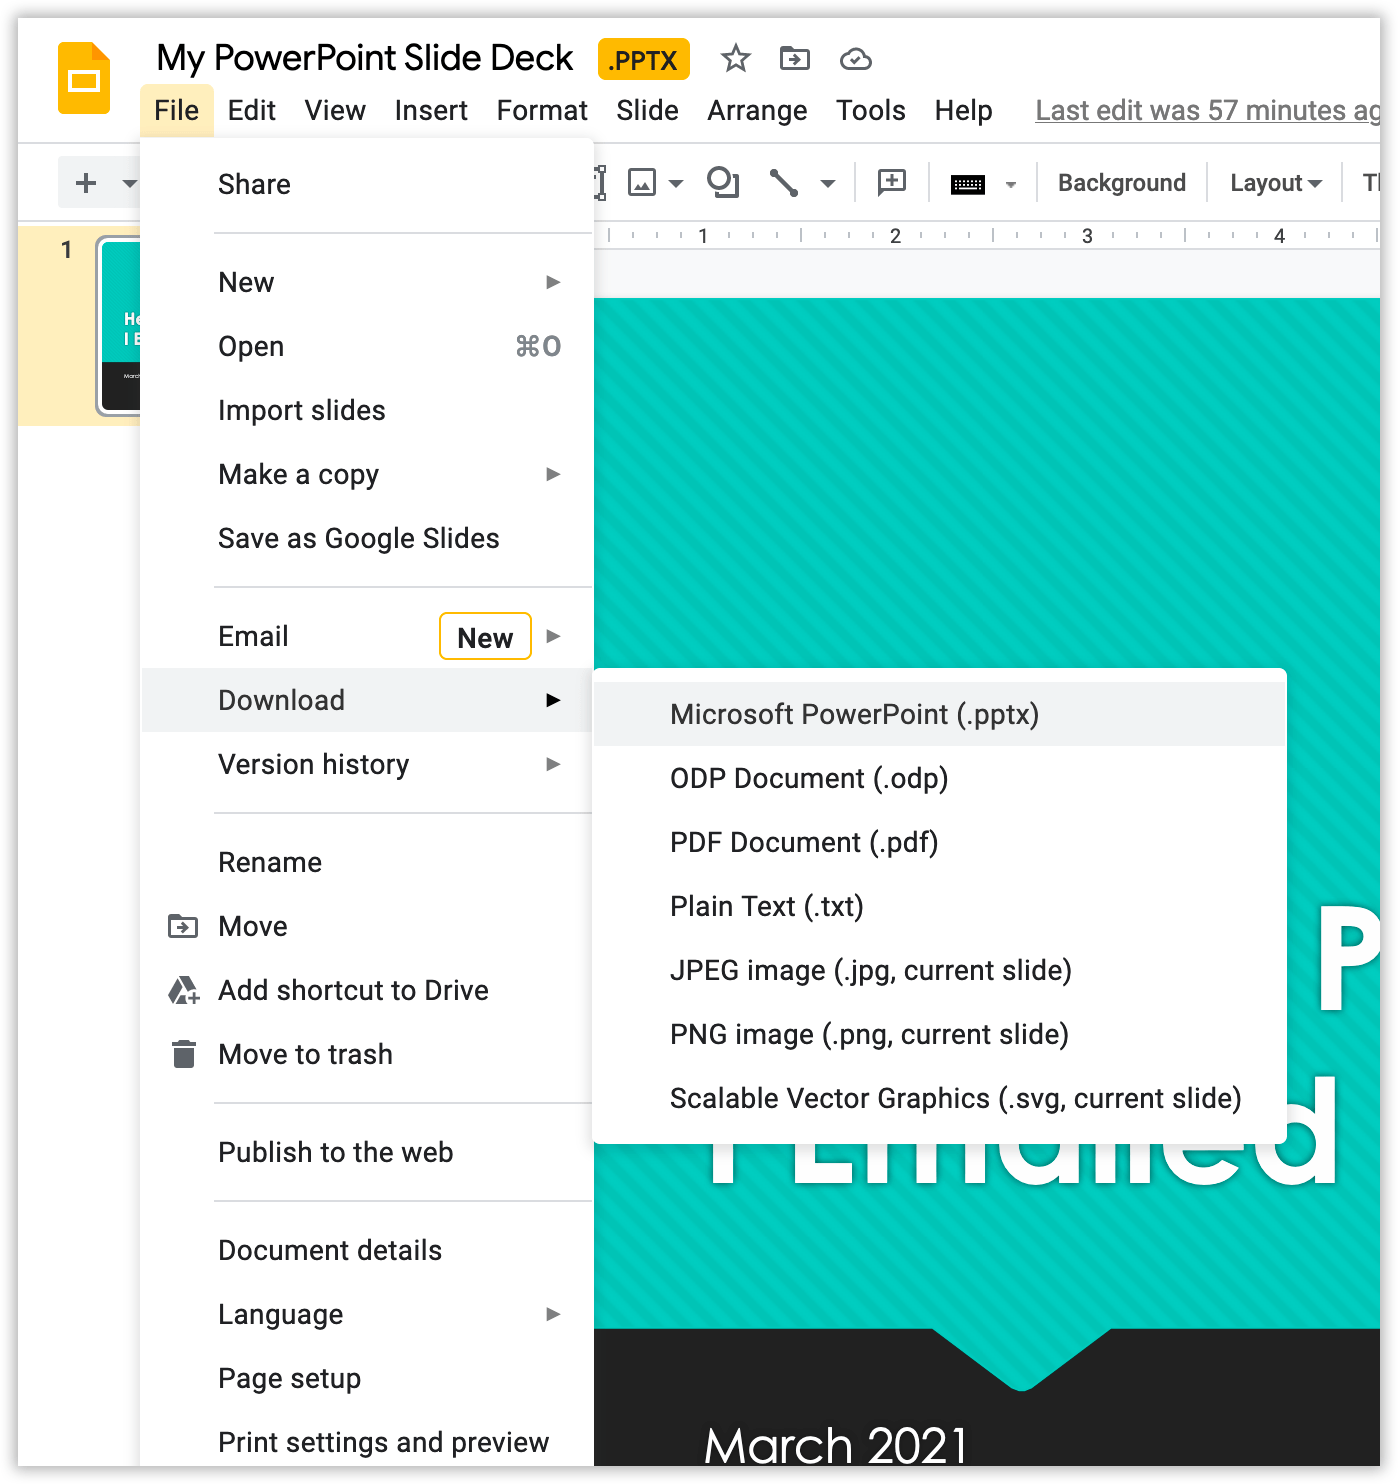Open the Edit menu
The height and width of the screenshot is (1484, 1398).
click(251, 110)
